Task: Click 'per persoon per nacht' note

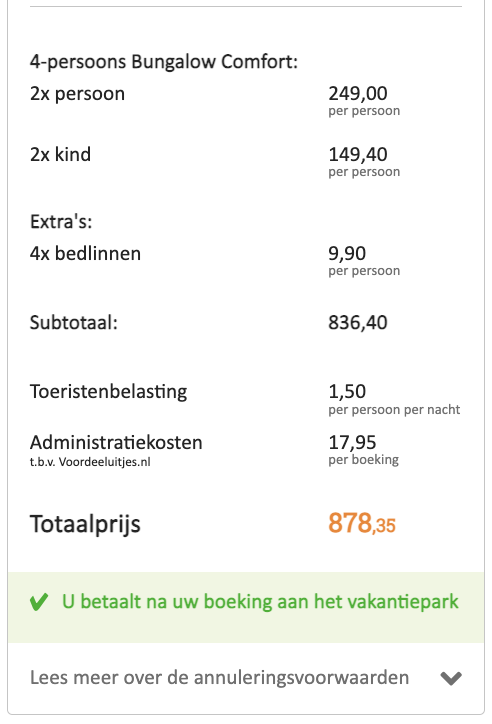Action: 394,410
